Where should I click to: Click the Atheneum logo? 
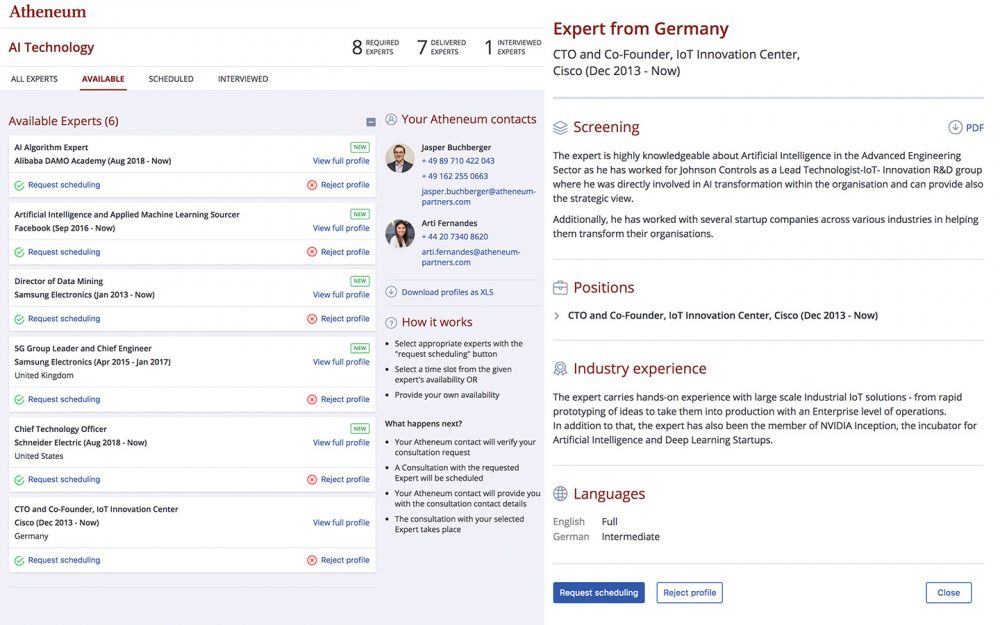tap(47, 12)
